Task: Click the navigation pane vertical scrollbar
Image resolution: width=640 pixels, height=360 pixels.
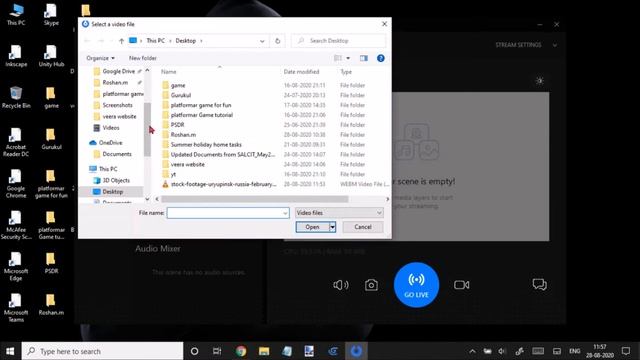Action: 147,129
